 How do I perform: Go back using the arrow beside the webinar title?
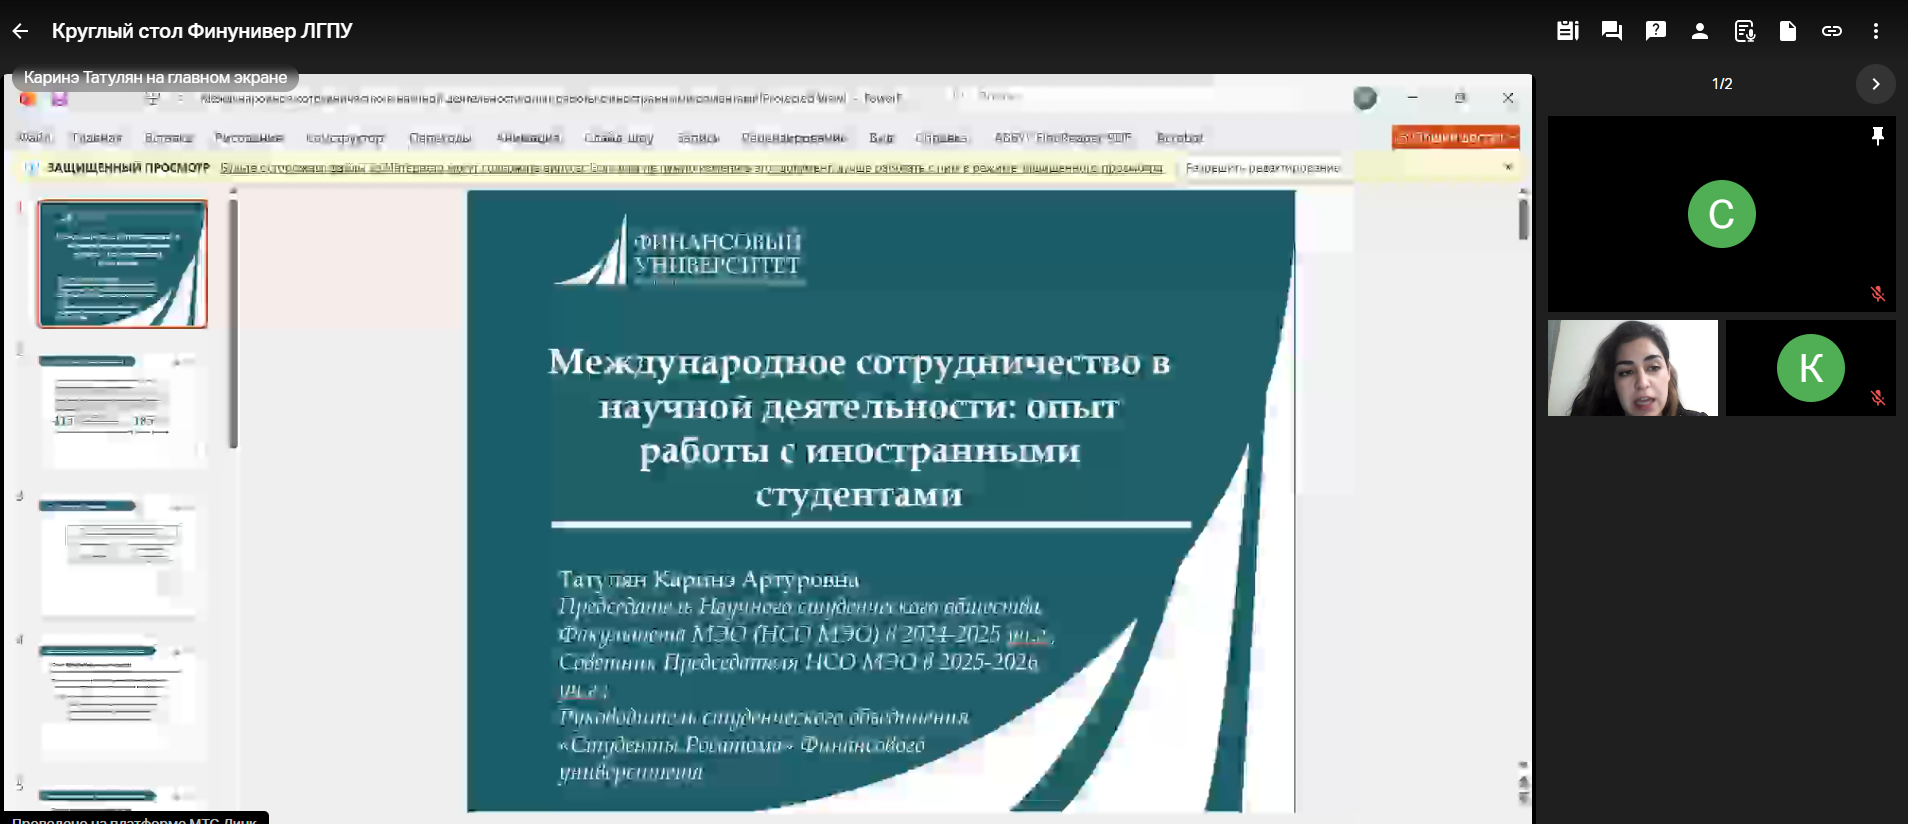[20, 31]
